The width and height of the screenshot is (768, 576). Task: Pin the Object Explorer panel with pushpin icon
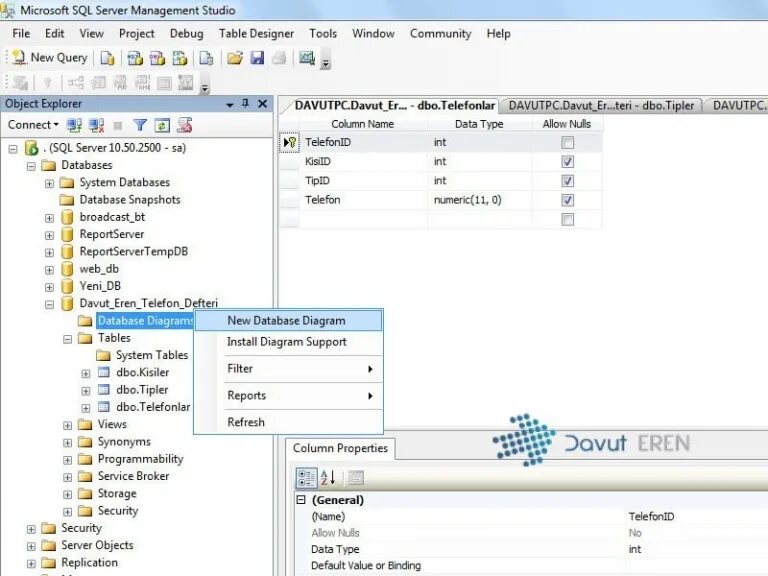[x=245, y=104]
